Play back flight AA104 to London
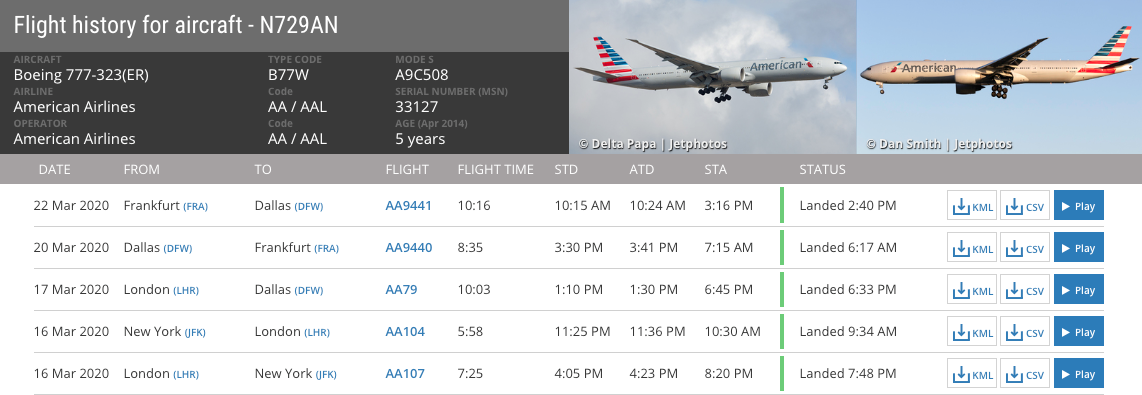The width and height of the screenshot is (1142, 395). pyautogui.click(x=1079, y=332)
